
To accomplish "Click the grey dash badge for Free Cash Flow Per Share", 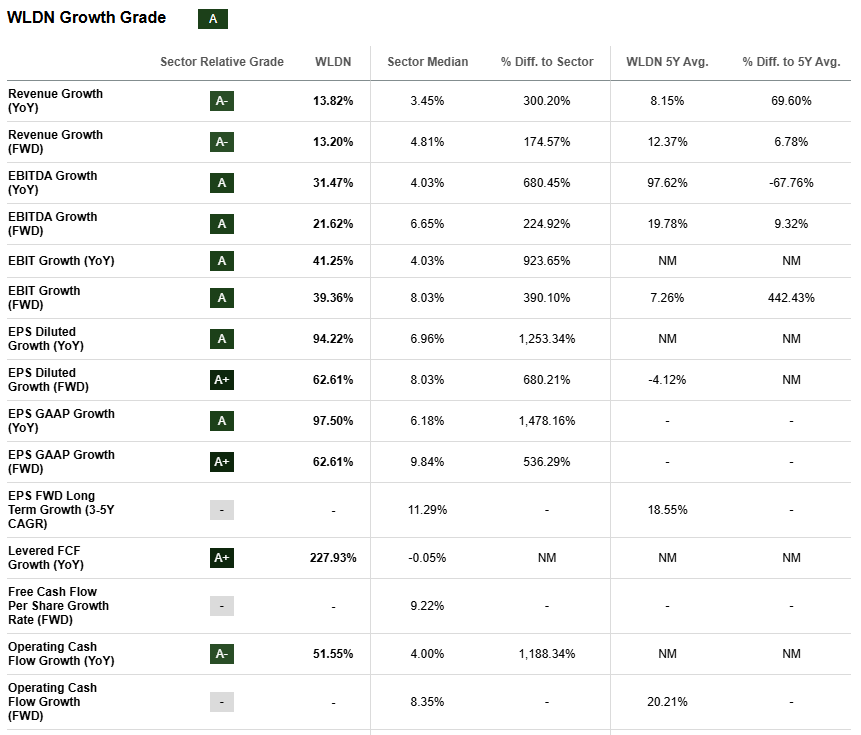I will pyautogui.click(x=222, y=606).
